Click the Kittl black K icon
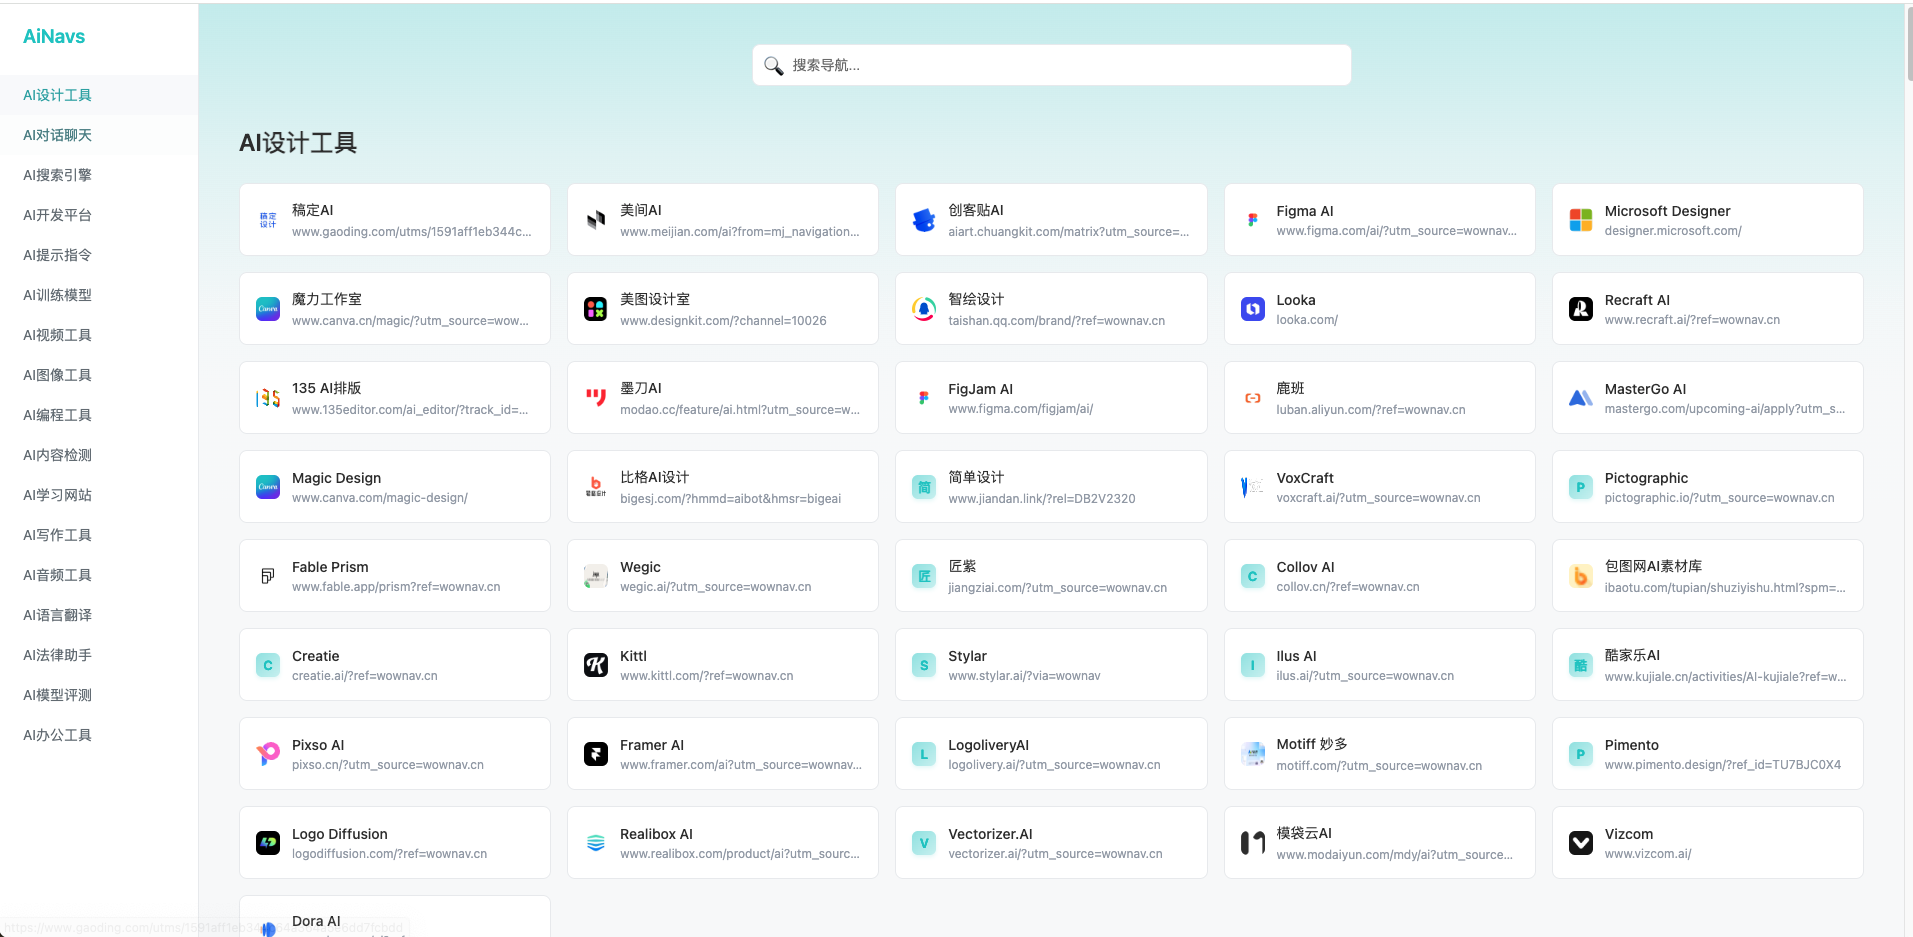Screen dimensions: 1913x937 [x=596, y=665]
